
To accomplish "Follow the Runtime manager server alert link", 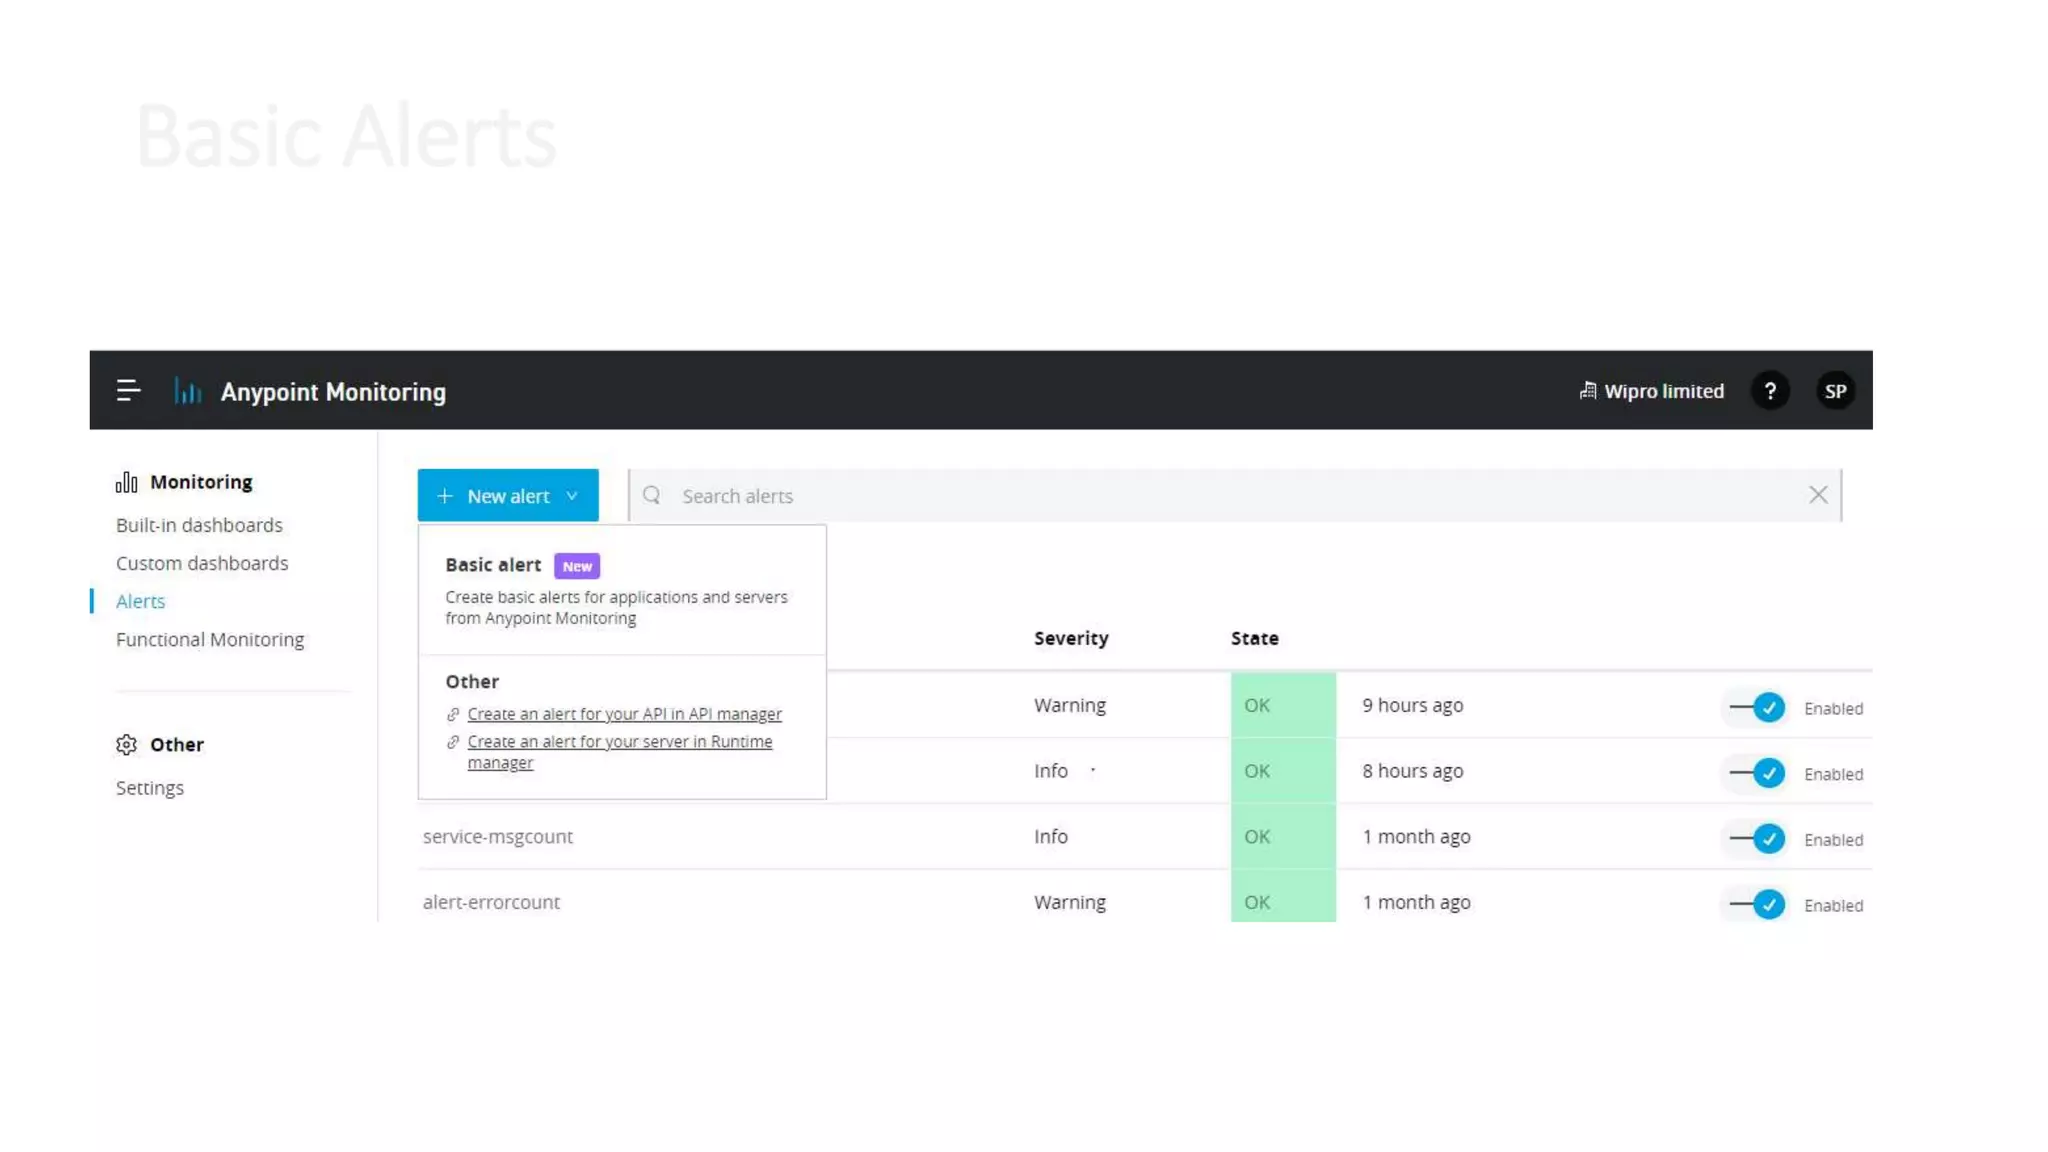I will point(619,742).
